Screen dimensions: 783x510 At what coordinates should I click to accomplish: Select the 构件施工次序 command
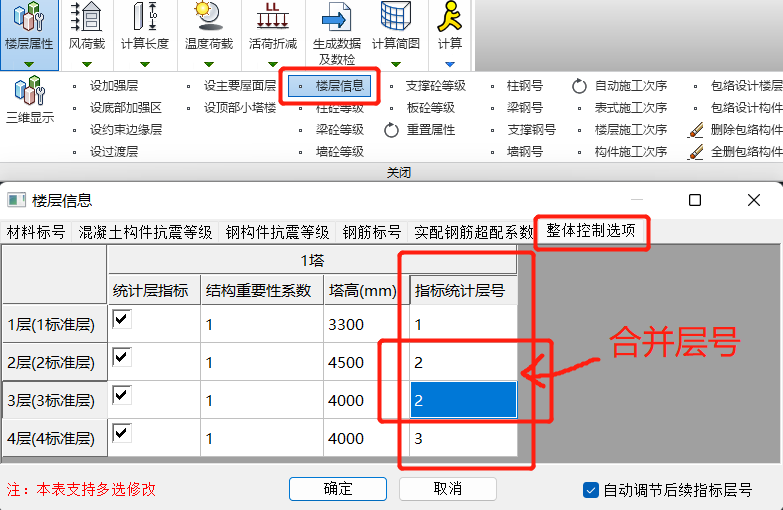631,152
